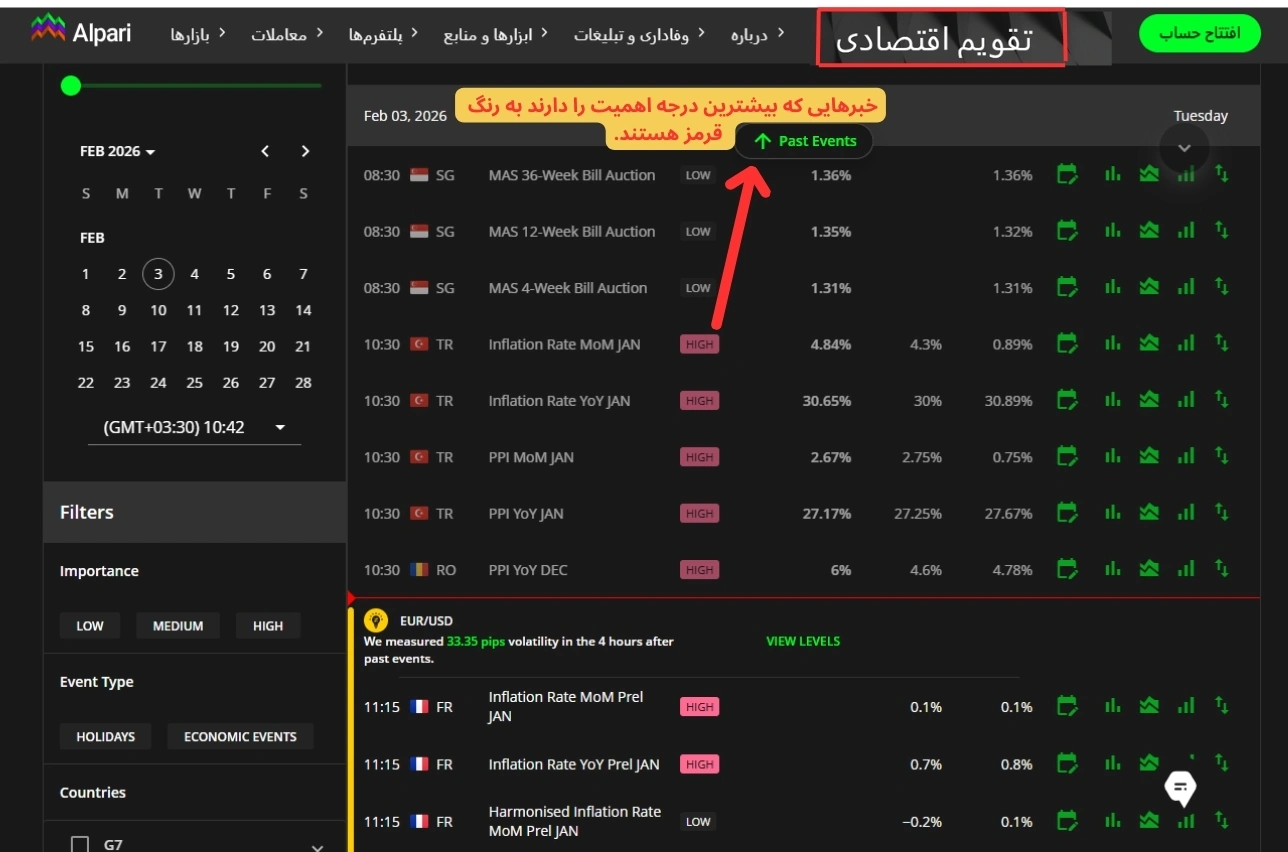Open the پلتفرم‌ها menu

tap(383, 34)
